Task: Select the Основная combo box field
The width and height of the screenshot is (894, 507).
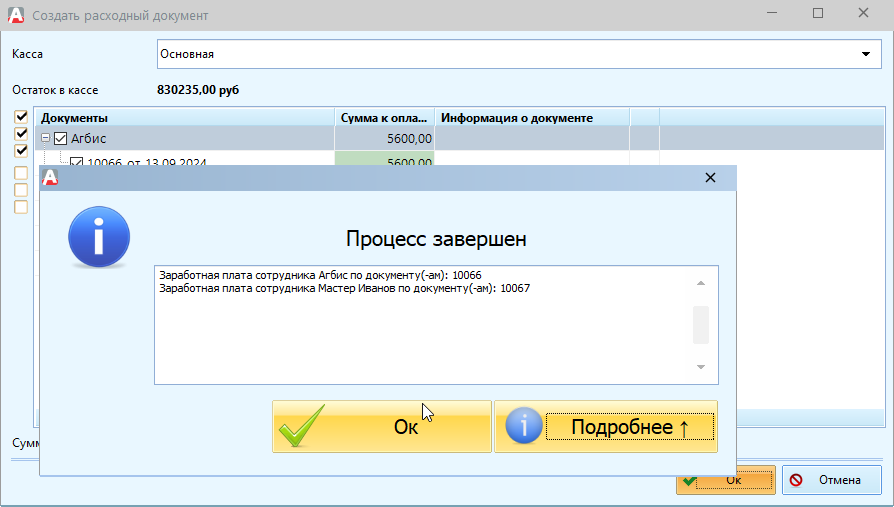Action: pos(500,54)
